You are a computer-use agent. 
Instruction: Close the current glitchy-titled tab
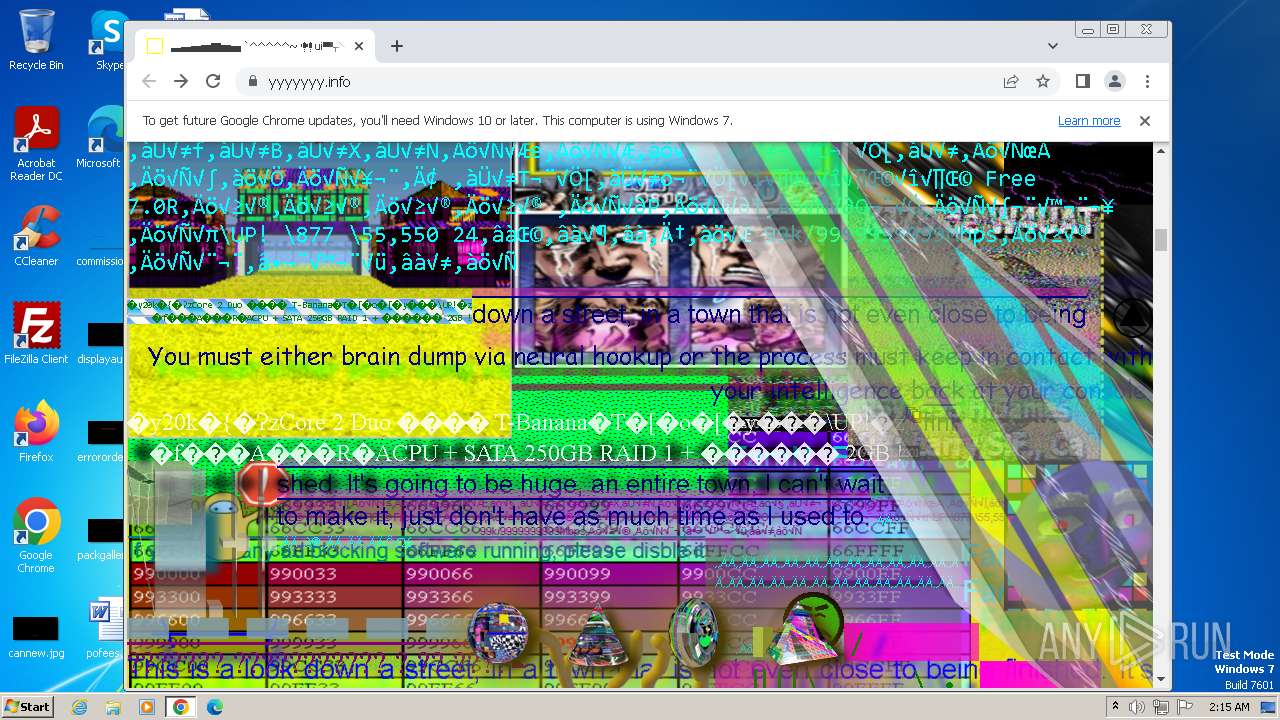click(x=359, y=46)
